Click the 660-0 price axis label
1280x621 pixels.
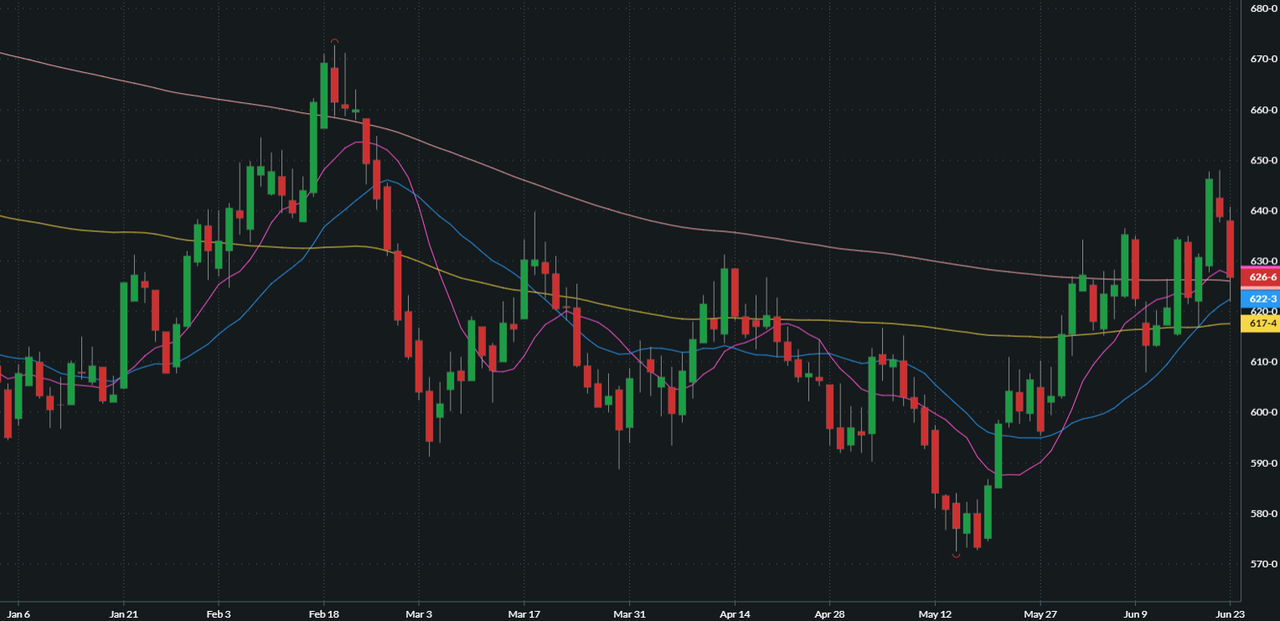click(x=1262, y=110)
